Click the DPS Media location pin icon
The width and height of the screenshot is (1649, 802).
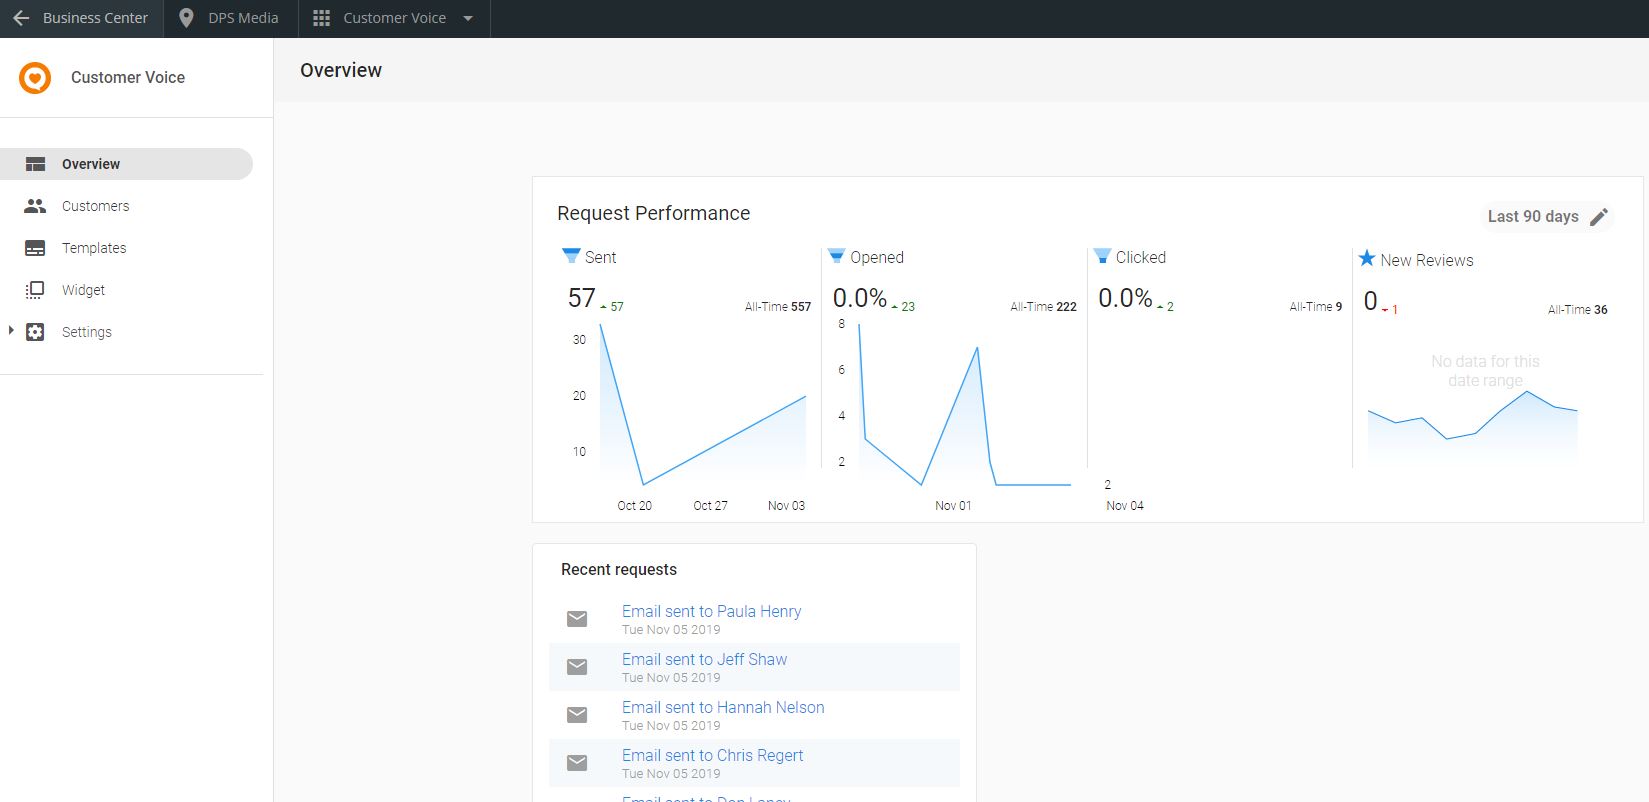[186, 18]
